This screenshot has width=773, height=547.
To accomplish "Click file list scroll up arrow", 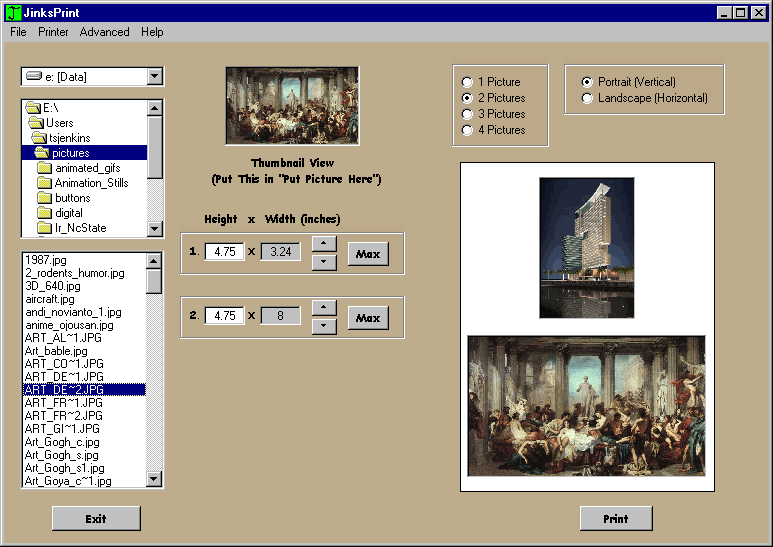I will 154,261.
